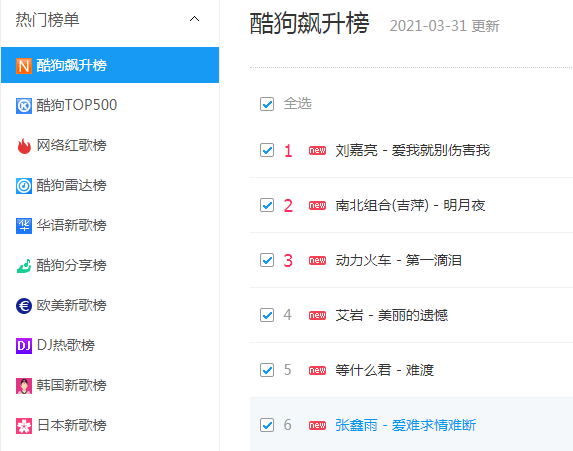
Task: Toggle the 全选 select-all checkbox
Action: (267, 104)
